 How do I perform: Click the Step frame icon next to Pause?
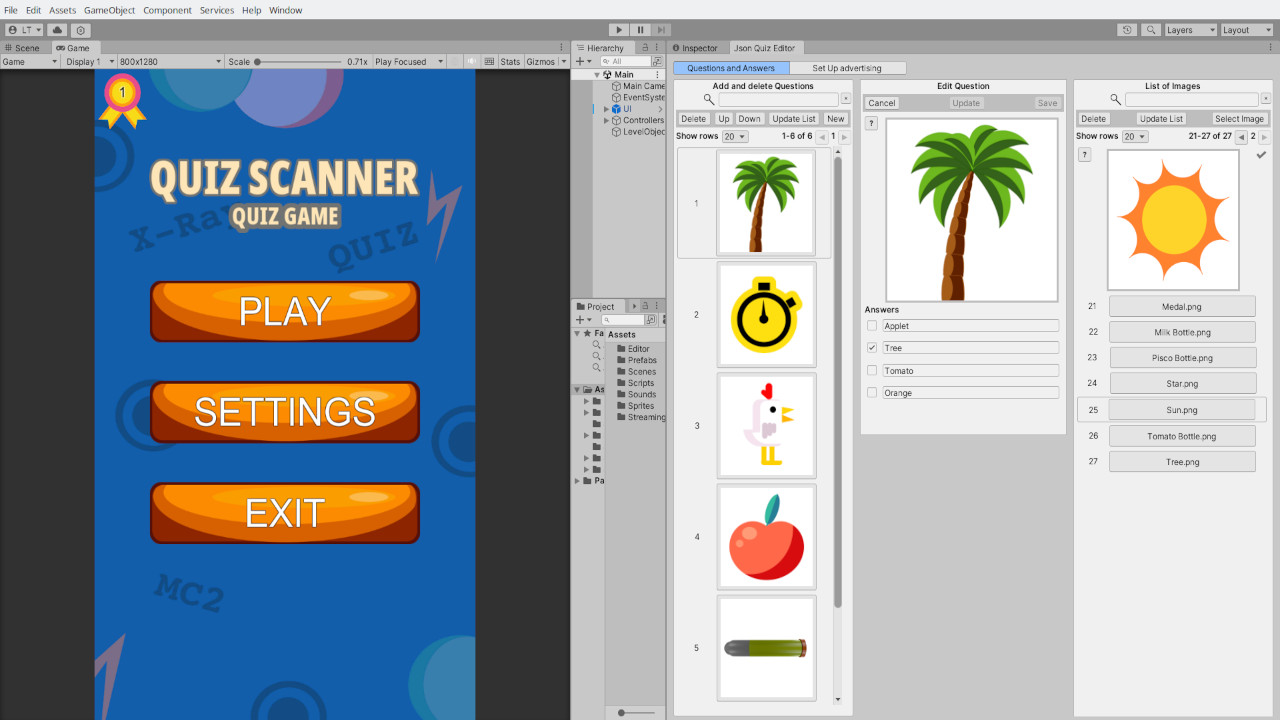click(x=662, y=29)
